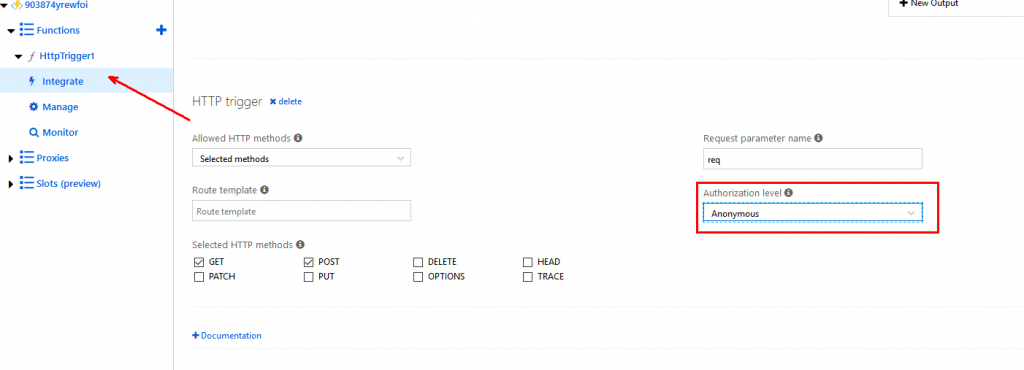Uncheck the GET method checkbox
This screenshot has height=370, width=1024.
point(199,262)
